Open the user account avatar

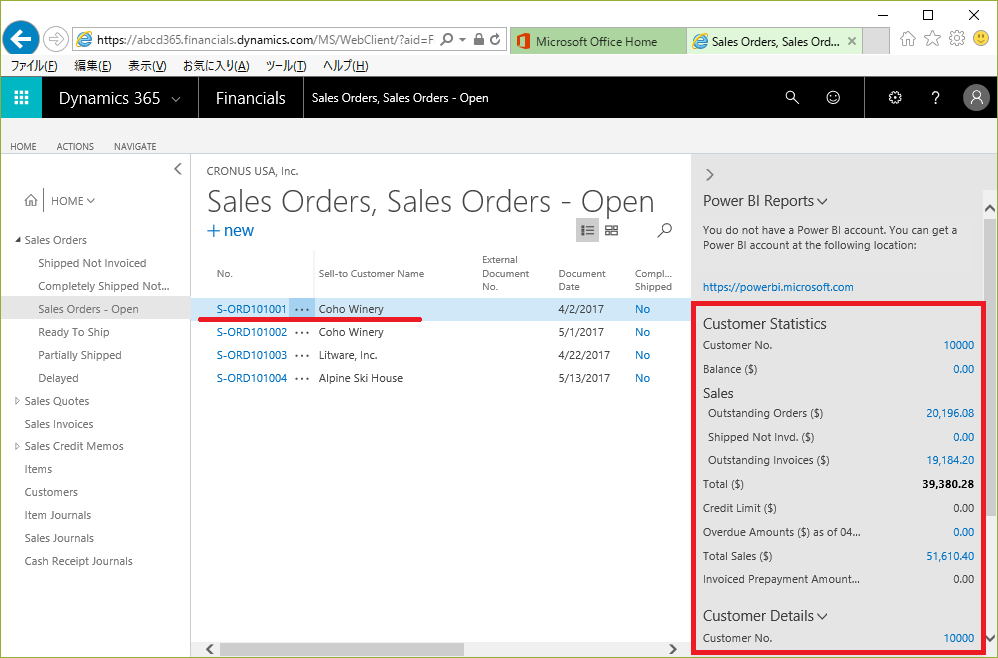(976, 97)
